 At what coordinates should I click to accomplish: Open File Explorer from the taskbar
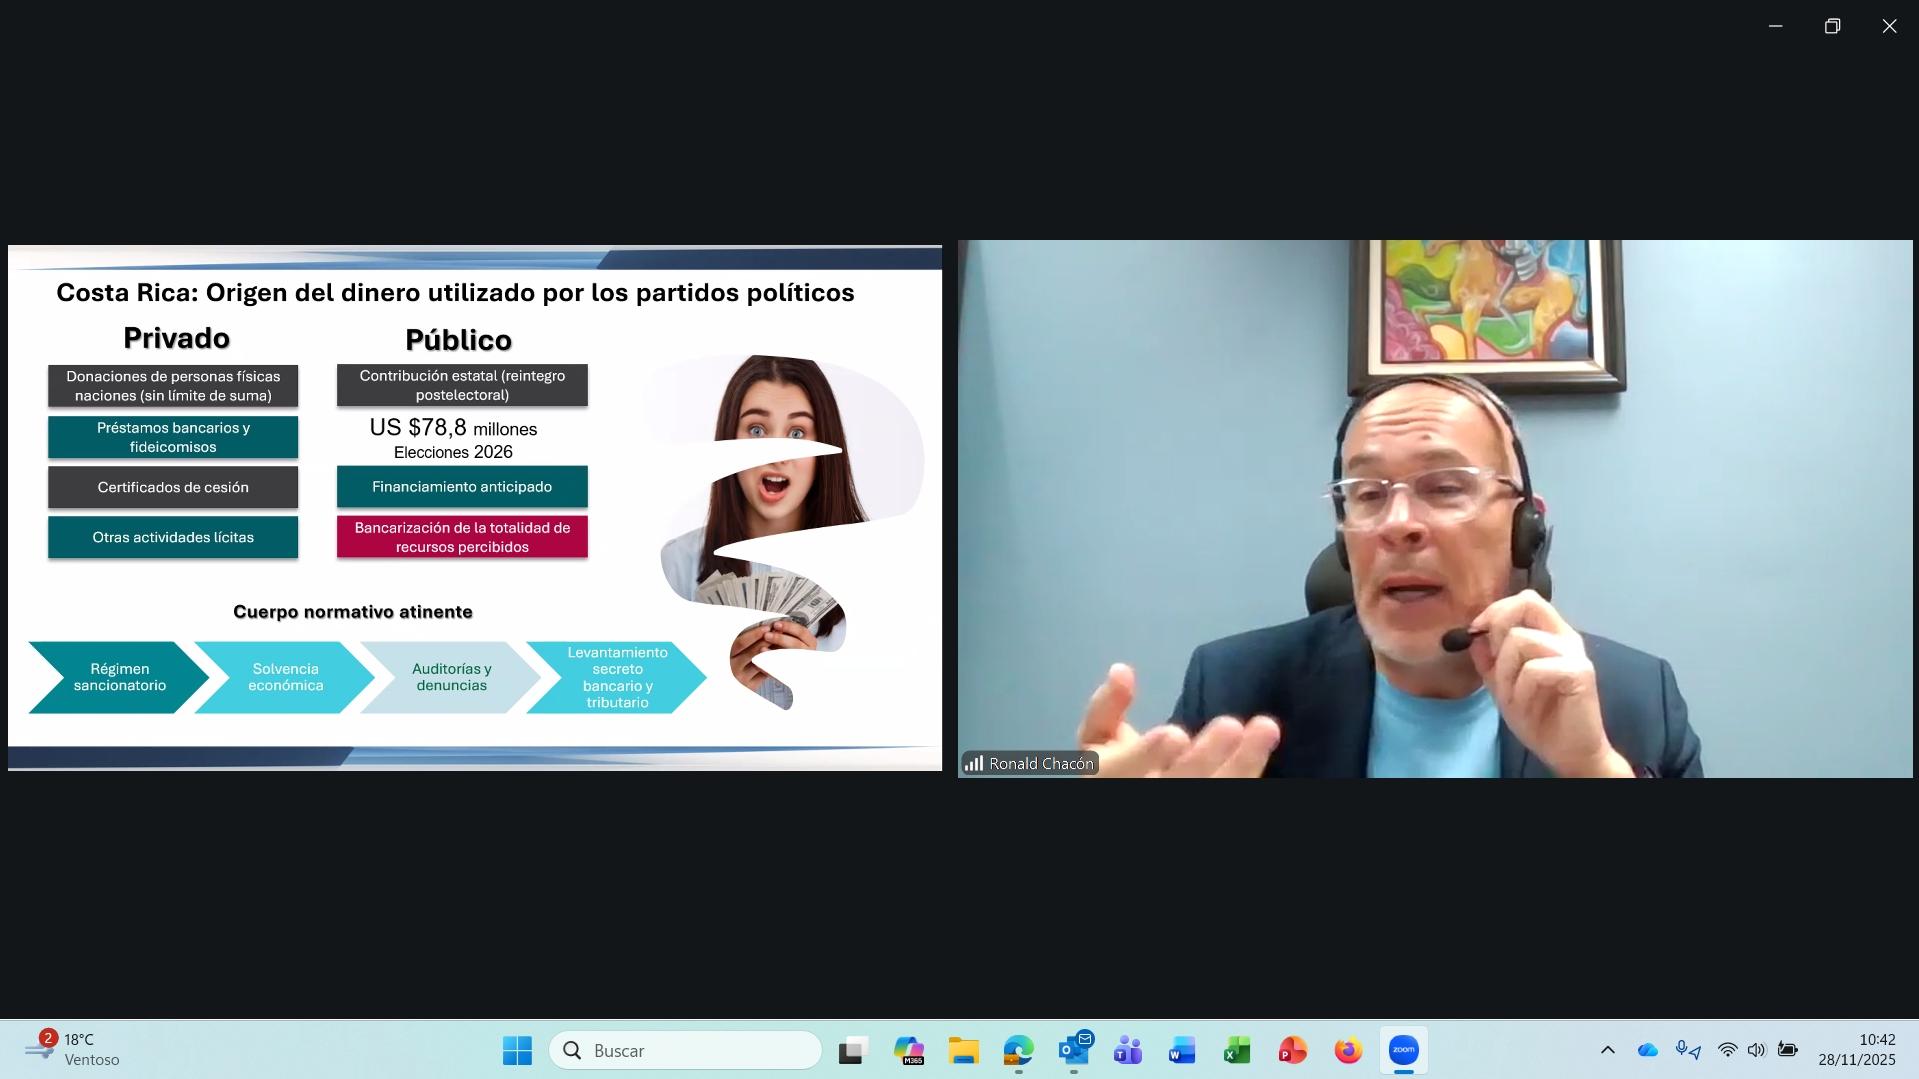(963, 1050)
